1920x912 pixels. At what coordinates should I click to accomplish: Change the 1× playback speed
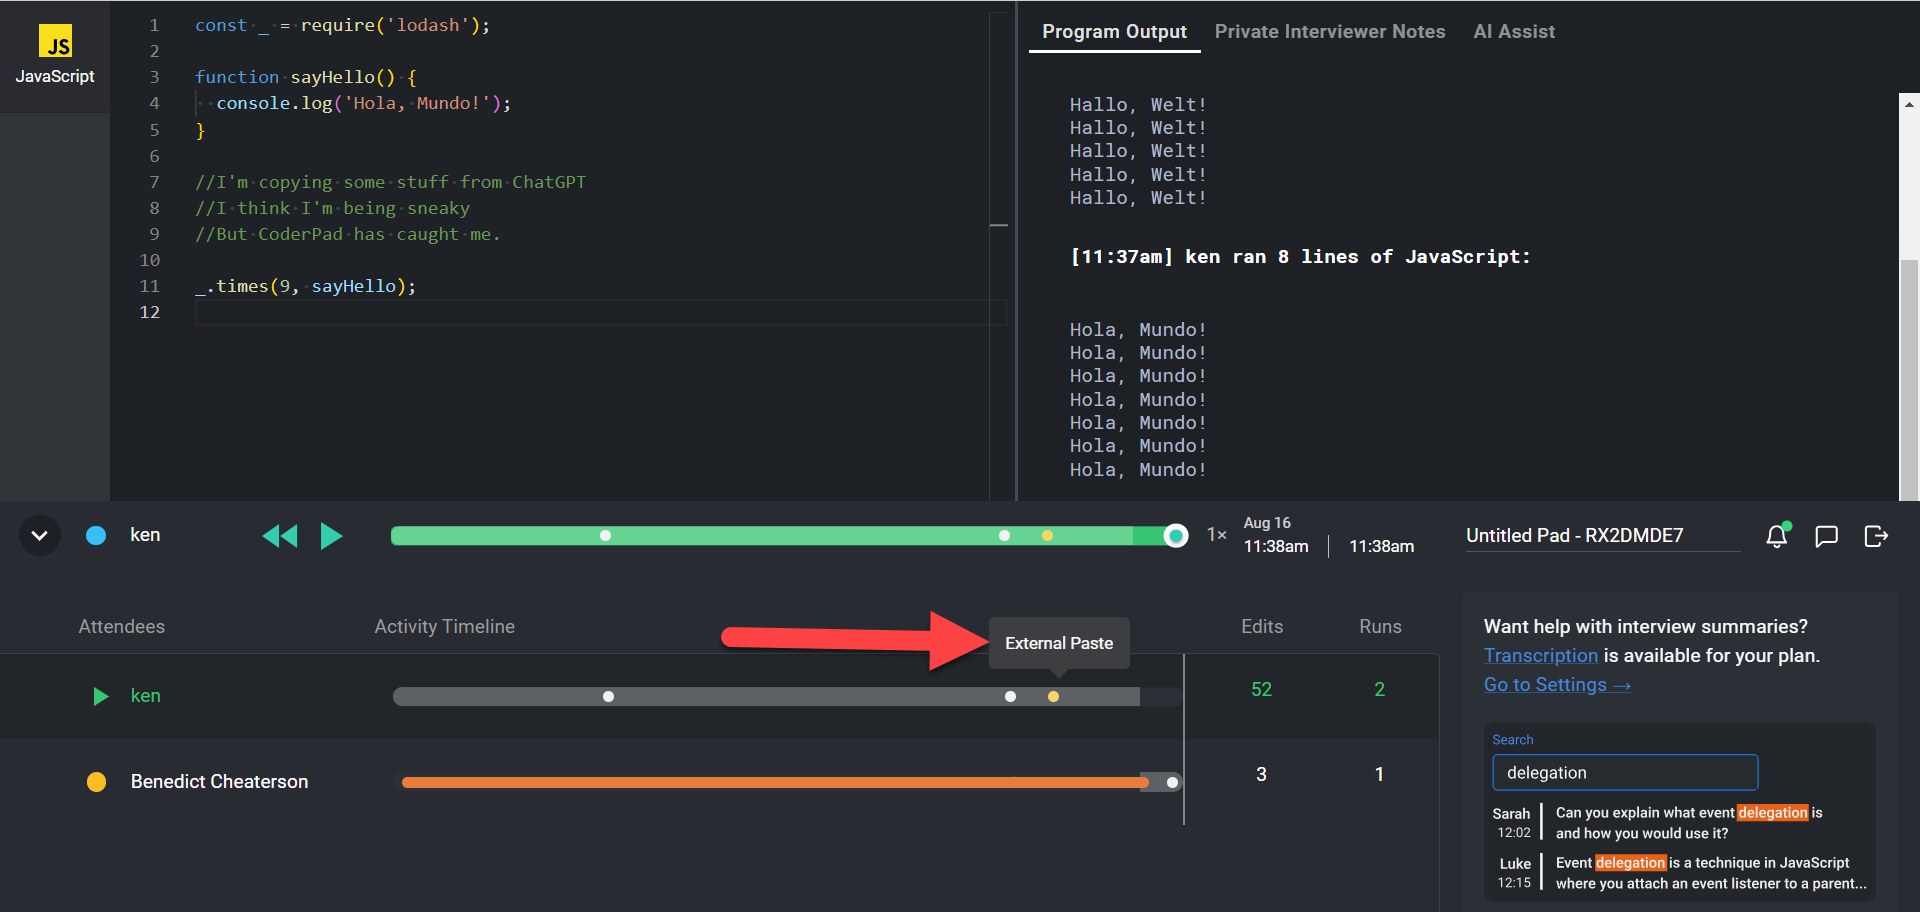click(x=1216, y=535)
